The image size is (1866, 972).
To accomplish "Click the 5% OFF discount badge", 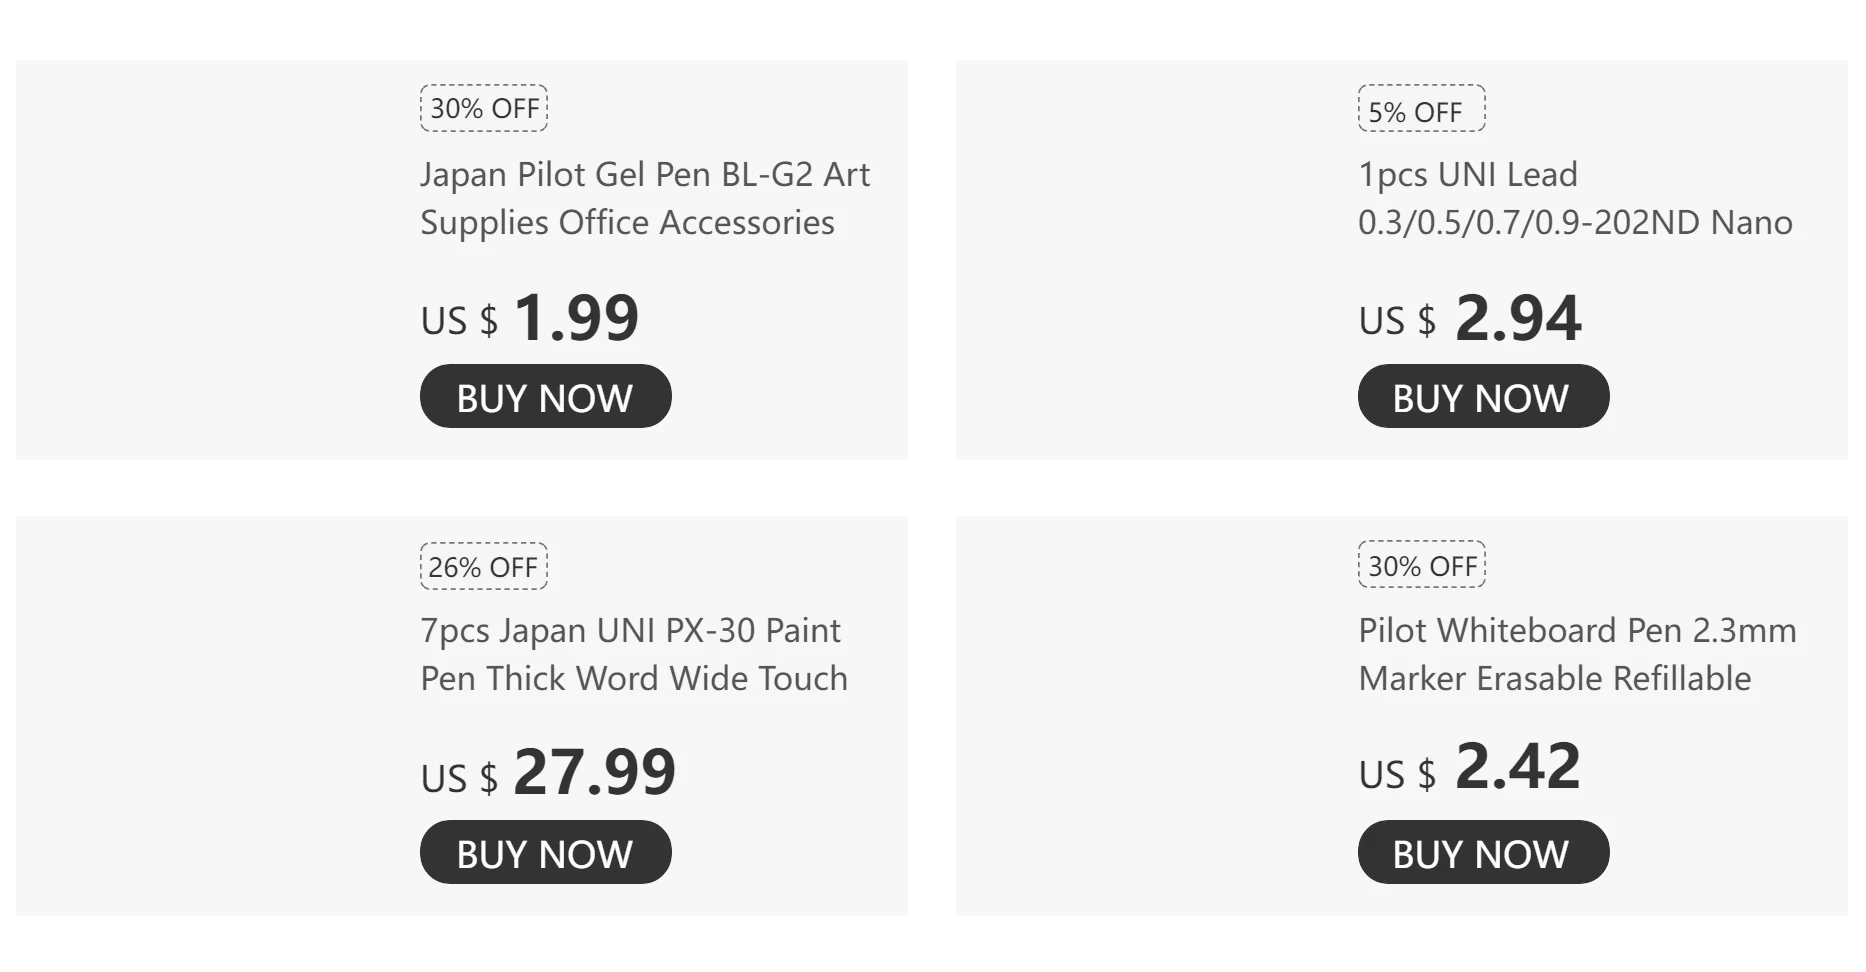I will [1421, 109].
